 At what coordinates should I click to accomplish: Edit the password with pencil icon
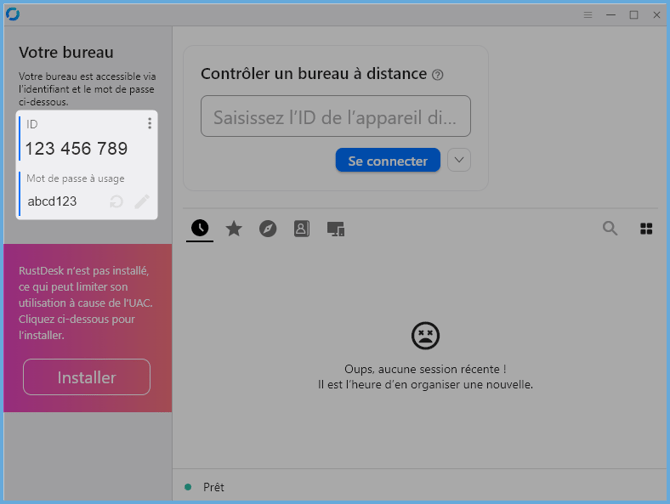142,201
